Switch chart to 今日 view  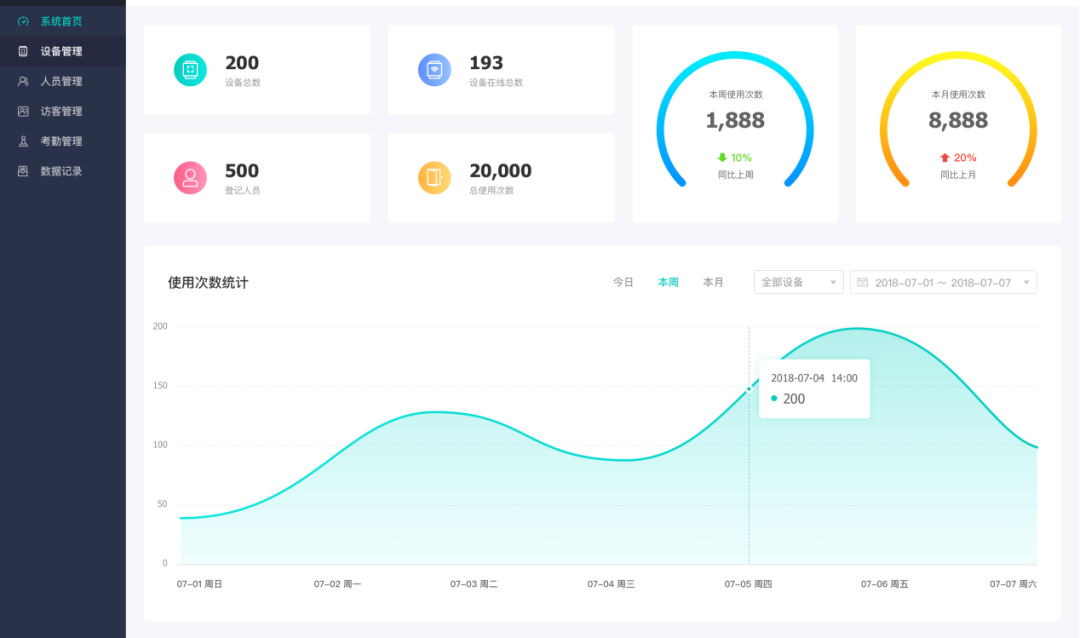click(x=623, y=282)
